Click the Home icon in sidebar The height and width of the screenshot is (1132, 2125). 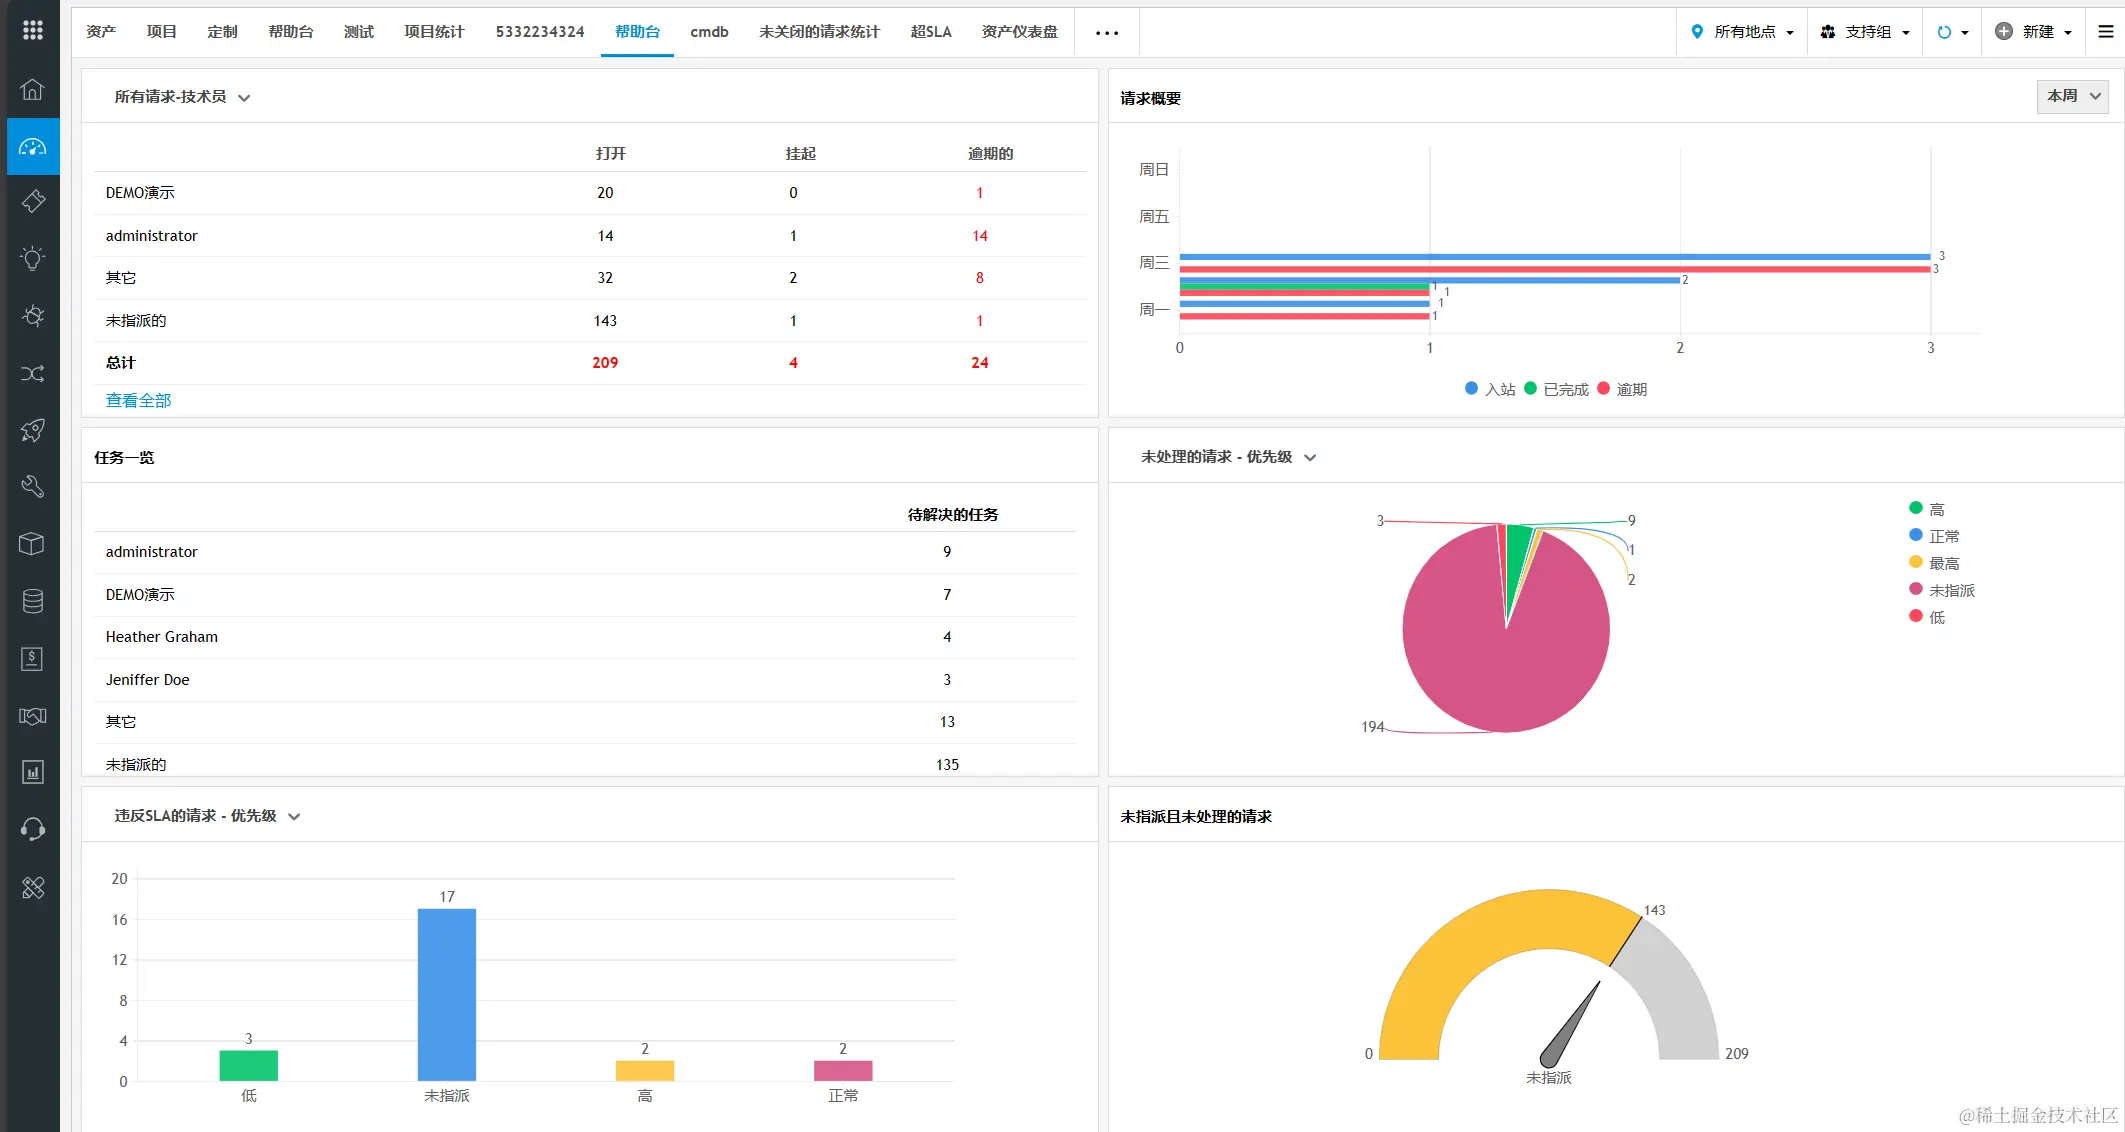[32, 90]
